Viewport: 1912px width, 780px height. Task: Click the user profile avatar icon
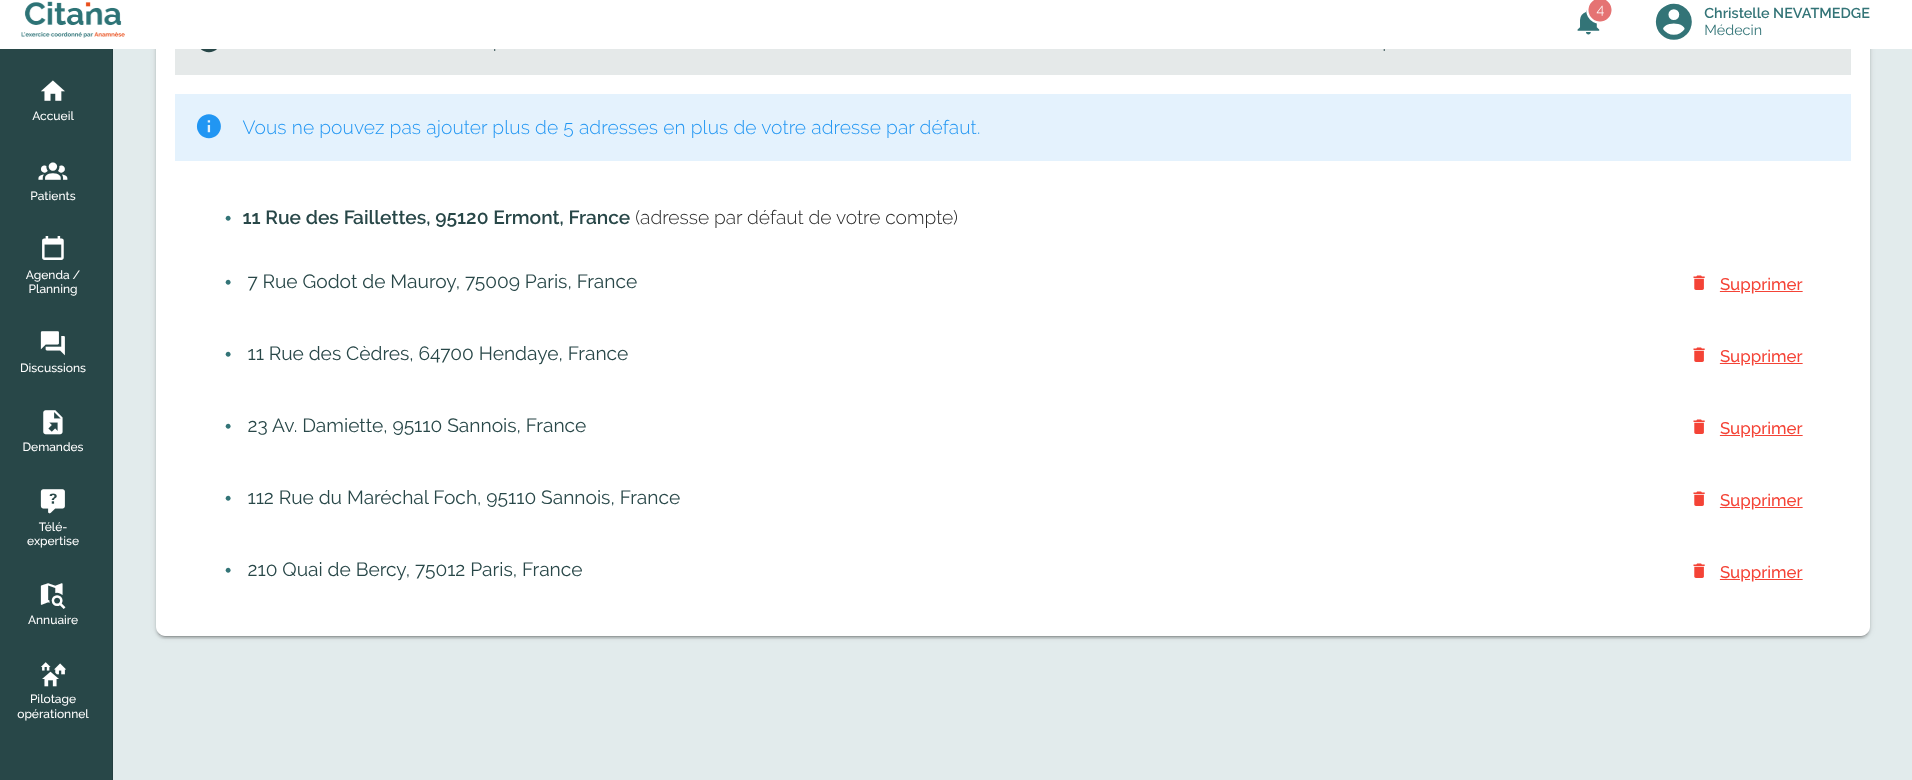coord(1673,21)
